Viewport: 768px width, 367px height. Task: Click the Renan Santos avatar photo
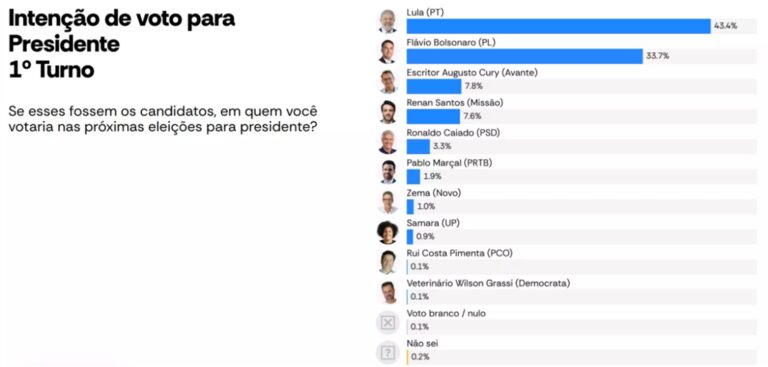pos(387,112)
